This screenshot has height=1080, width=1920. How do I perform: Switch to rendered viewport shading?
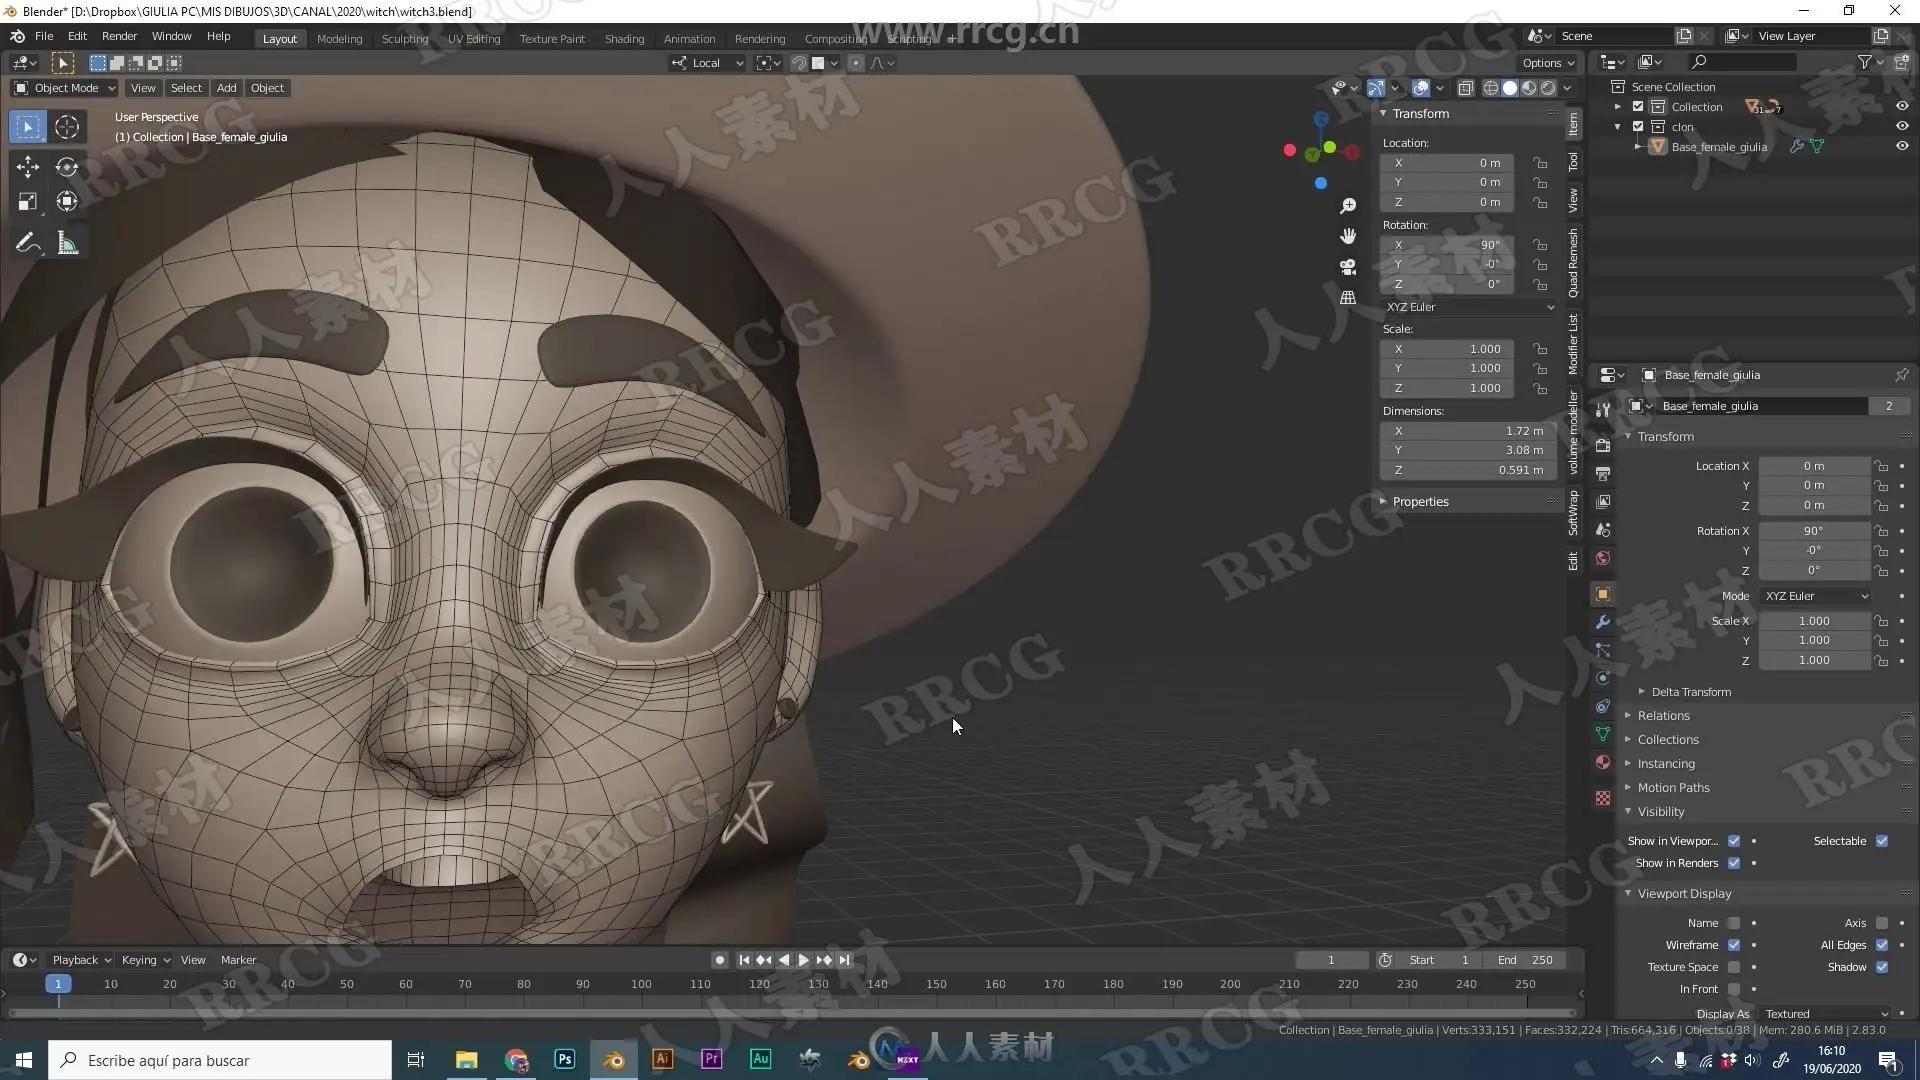click(x=1548, y=88)
